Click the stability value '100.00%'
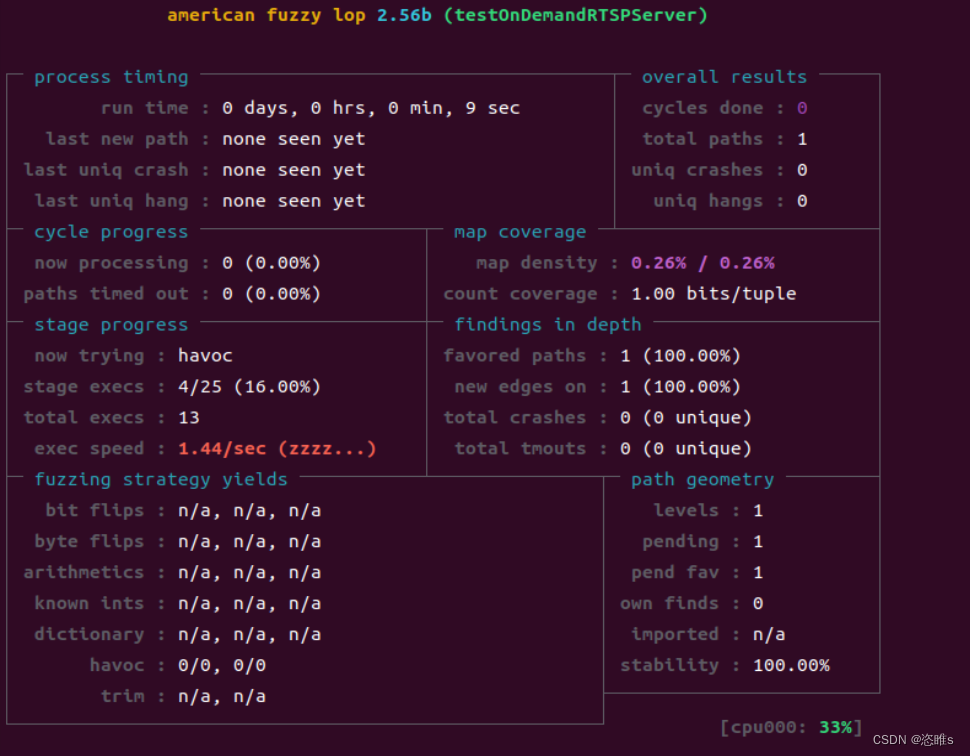Viewport: 970px width, 756px height. [791, 666]
